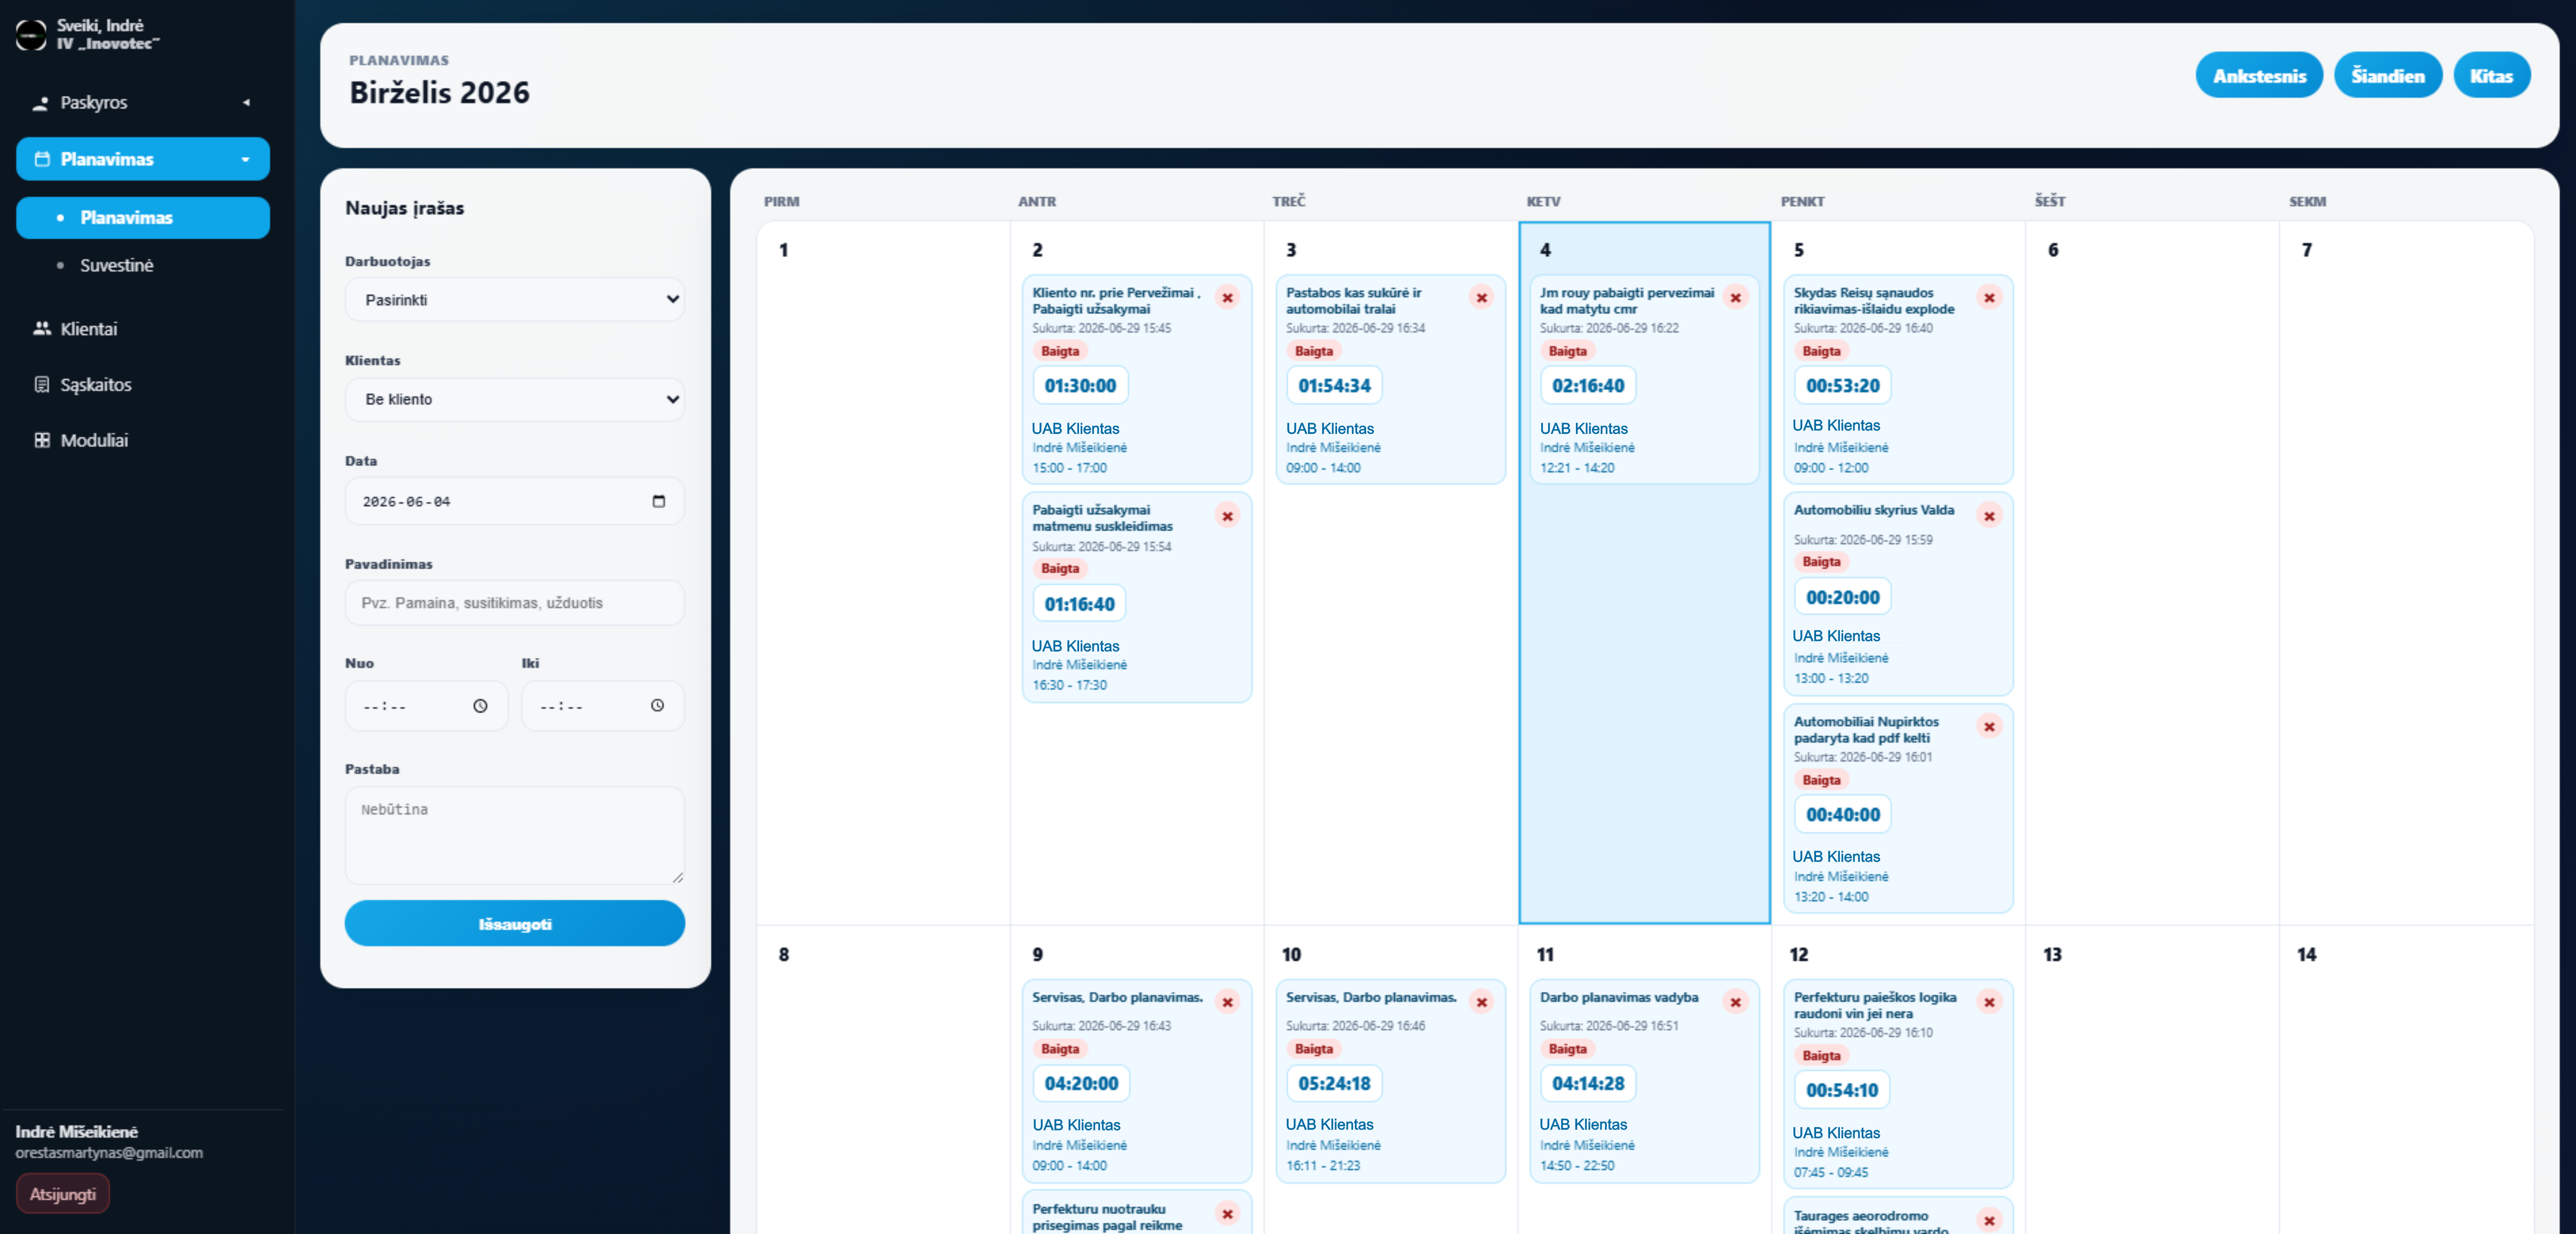Open the Moduliai menu item
The image size is (2576, 1234).
point(143,440)
